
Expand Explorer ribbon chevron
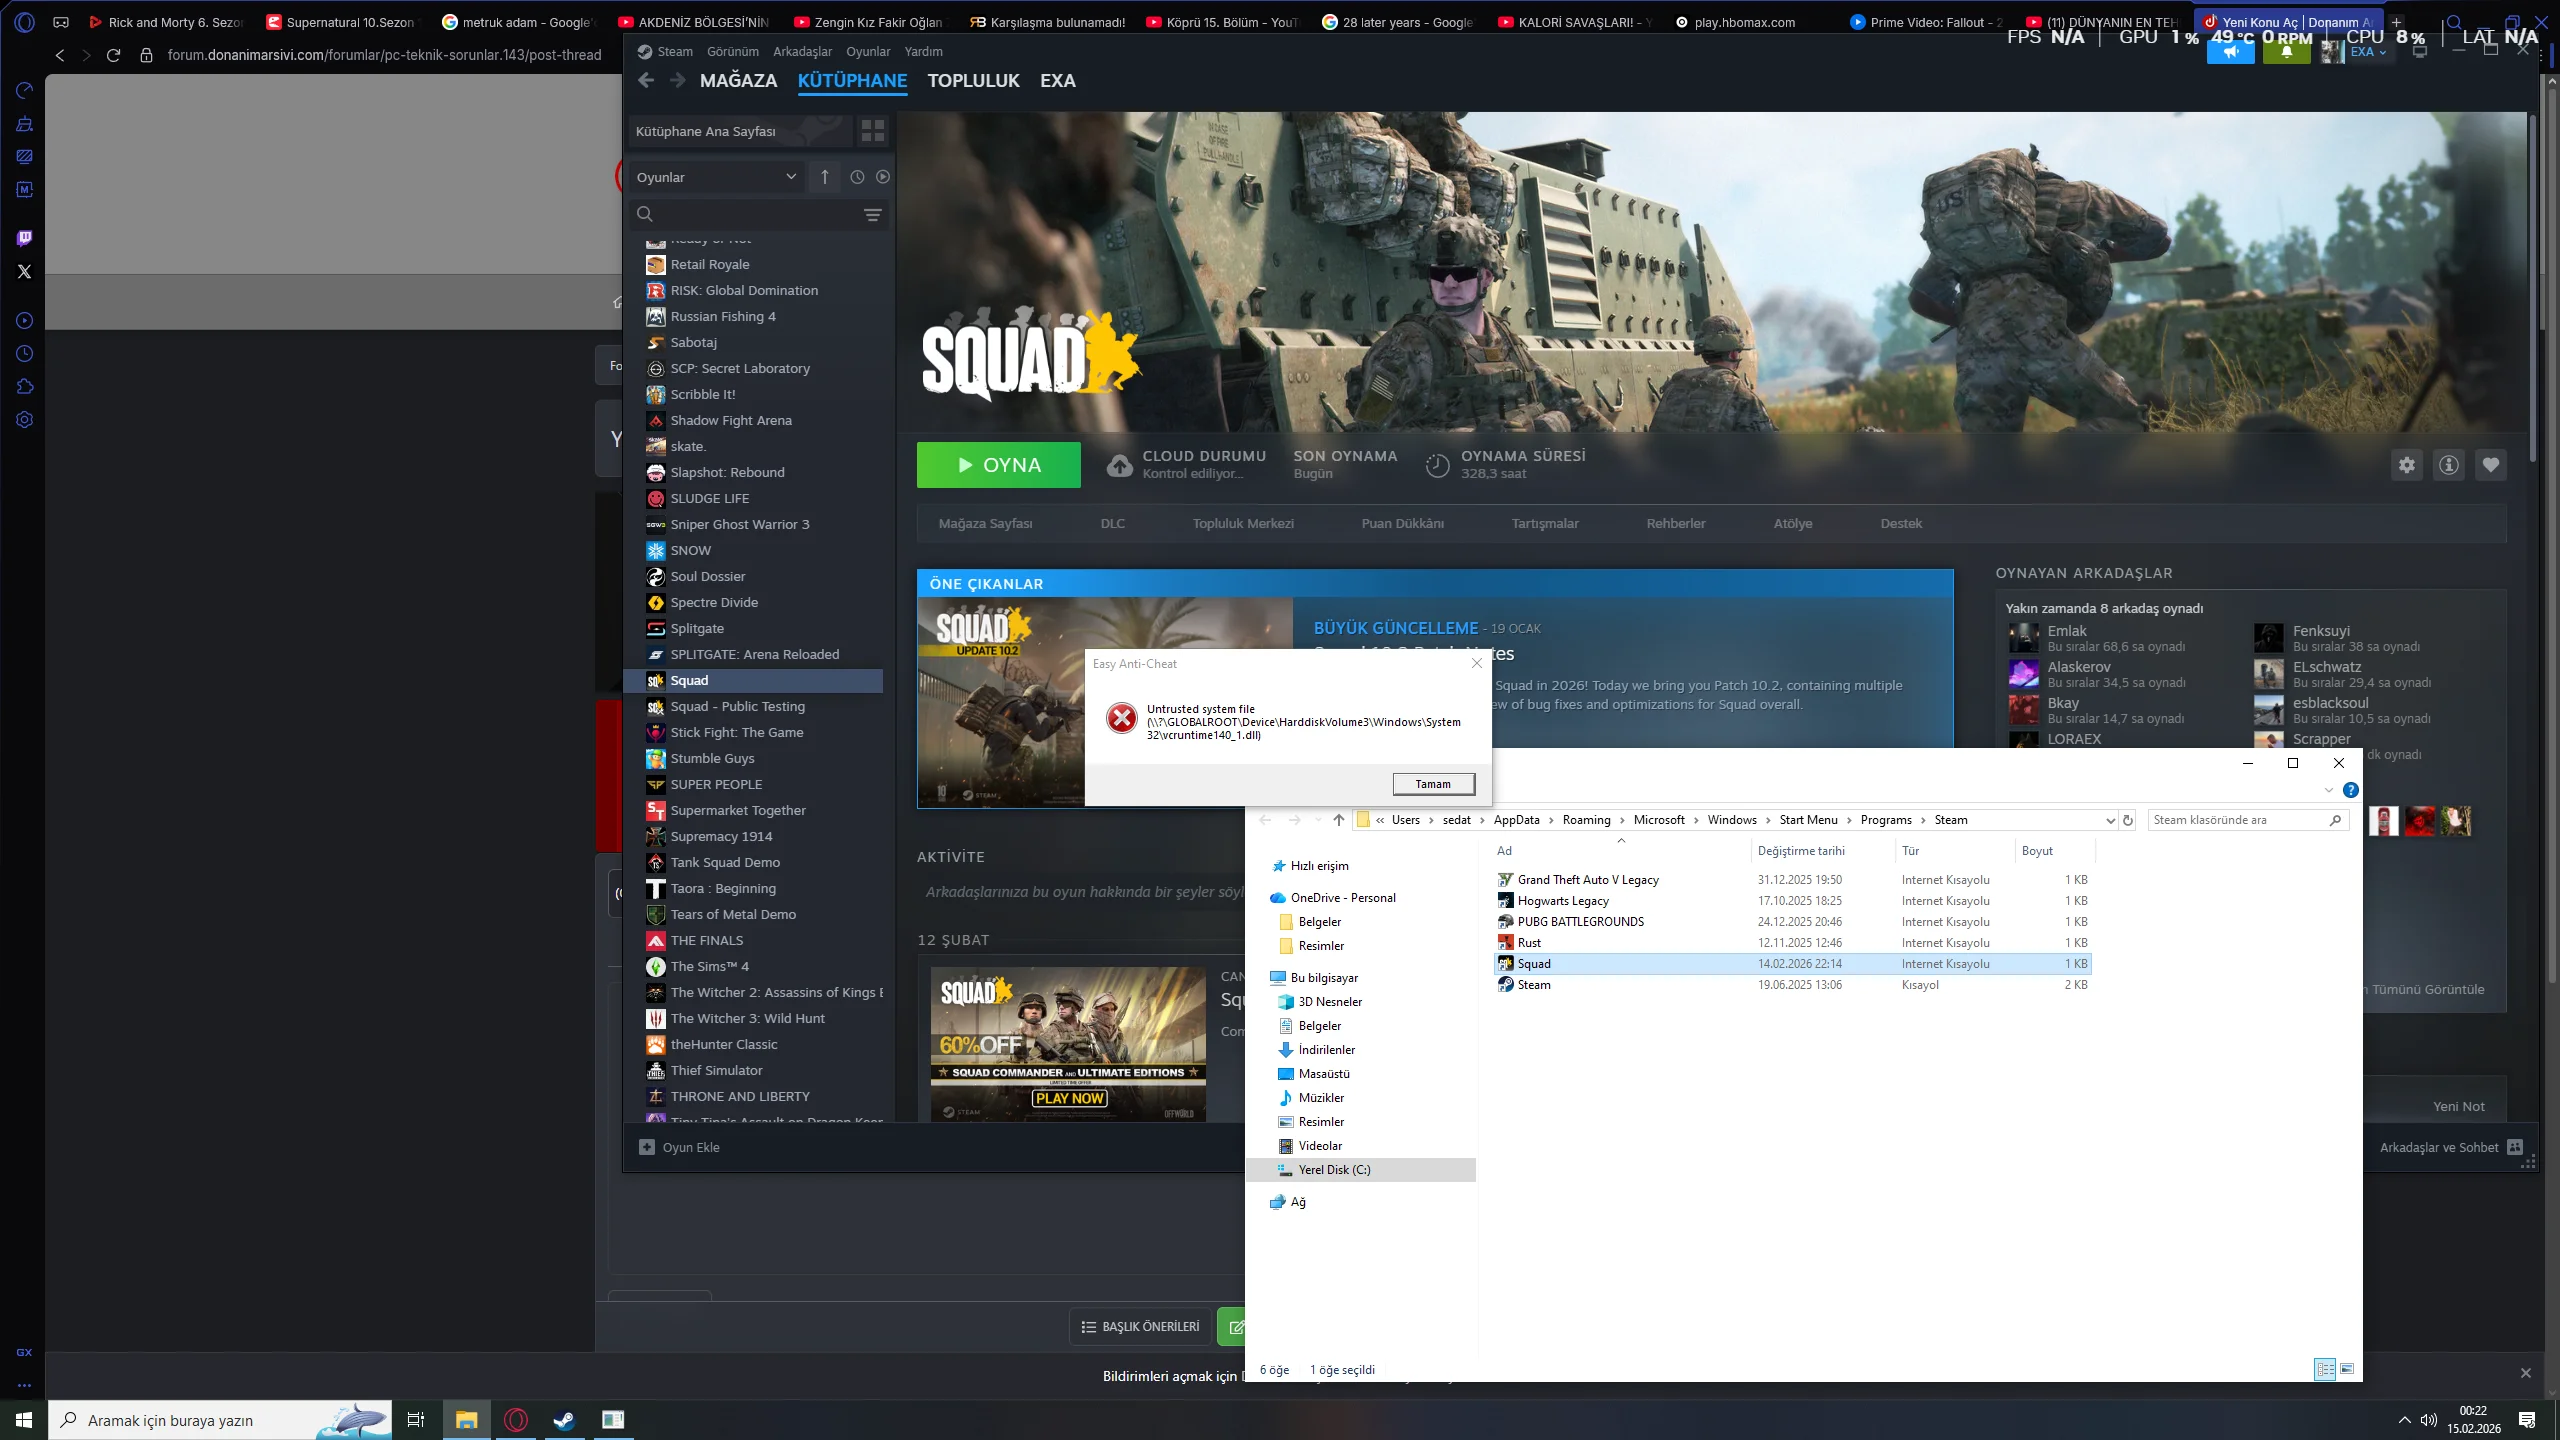[x=2328, y=790]
